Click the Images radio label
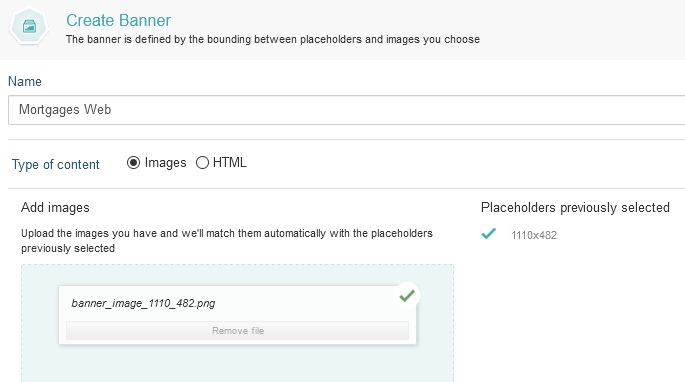This screenshot has width=685, height=382. point(165,163)
